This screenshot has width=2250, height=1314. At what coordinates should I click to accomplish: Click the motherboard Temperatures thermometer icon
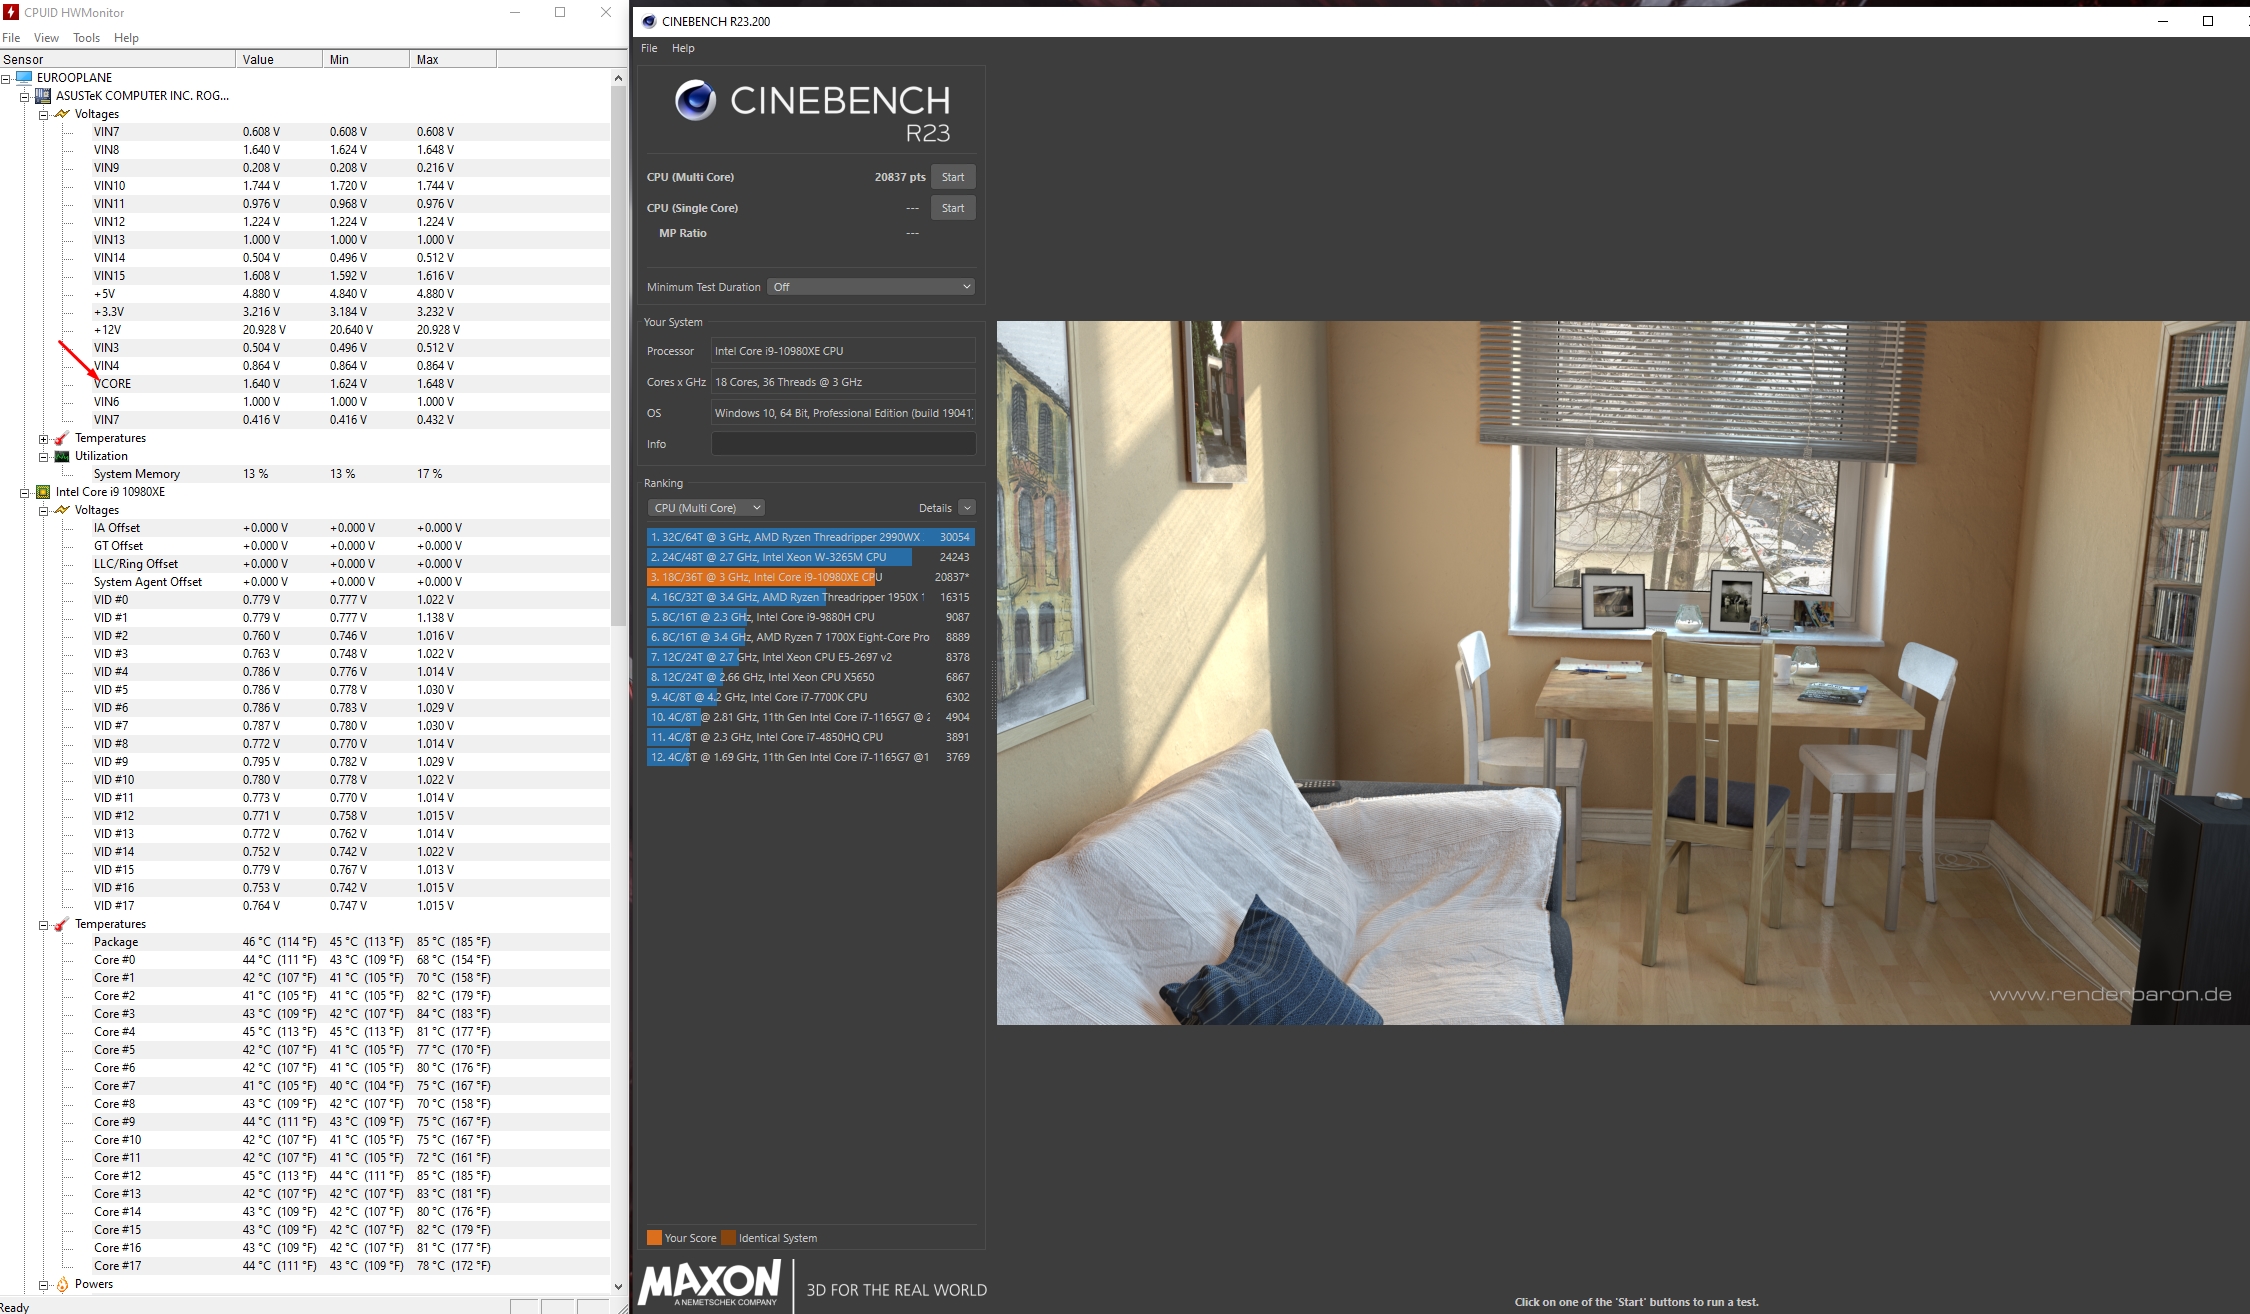[x=62, y=438]
